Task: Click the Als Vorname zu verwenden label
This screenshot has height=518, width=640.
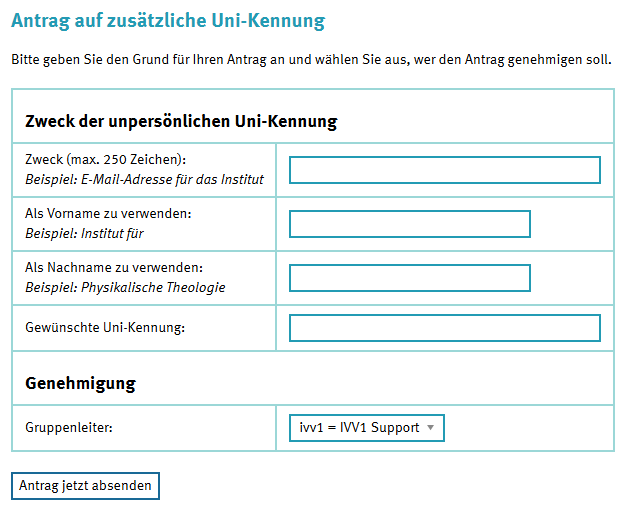Action: pyautogui.click(x=108, y=214)
